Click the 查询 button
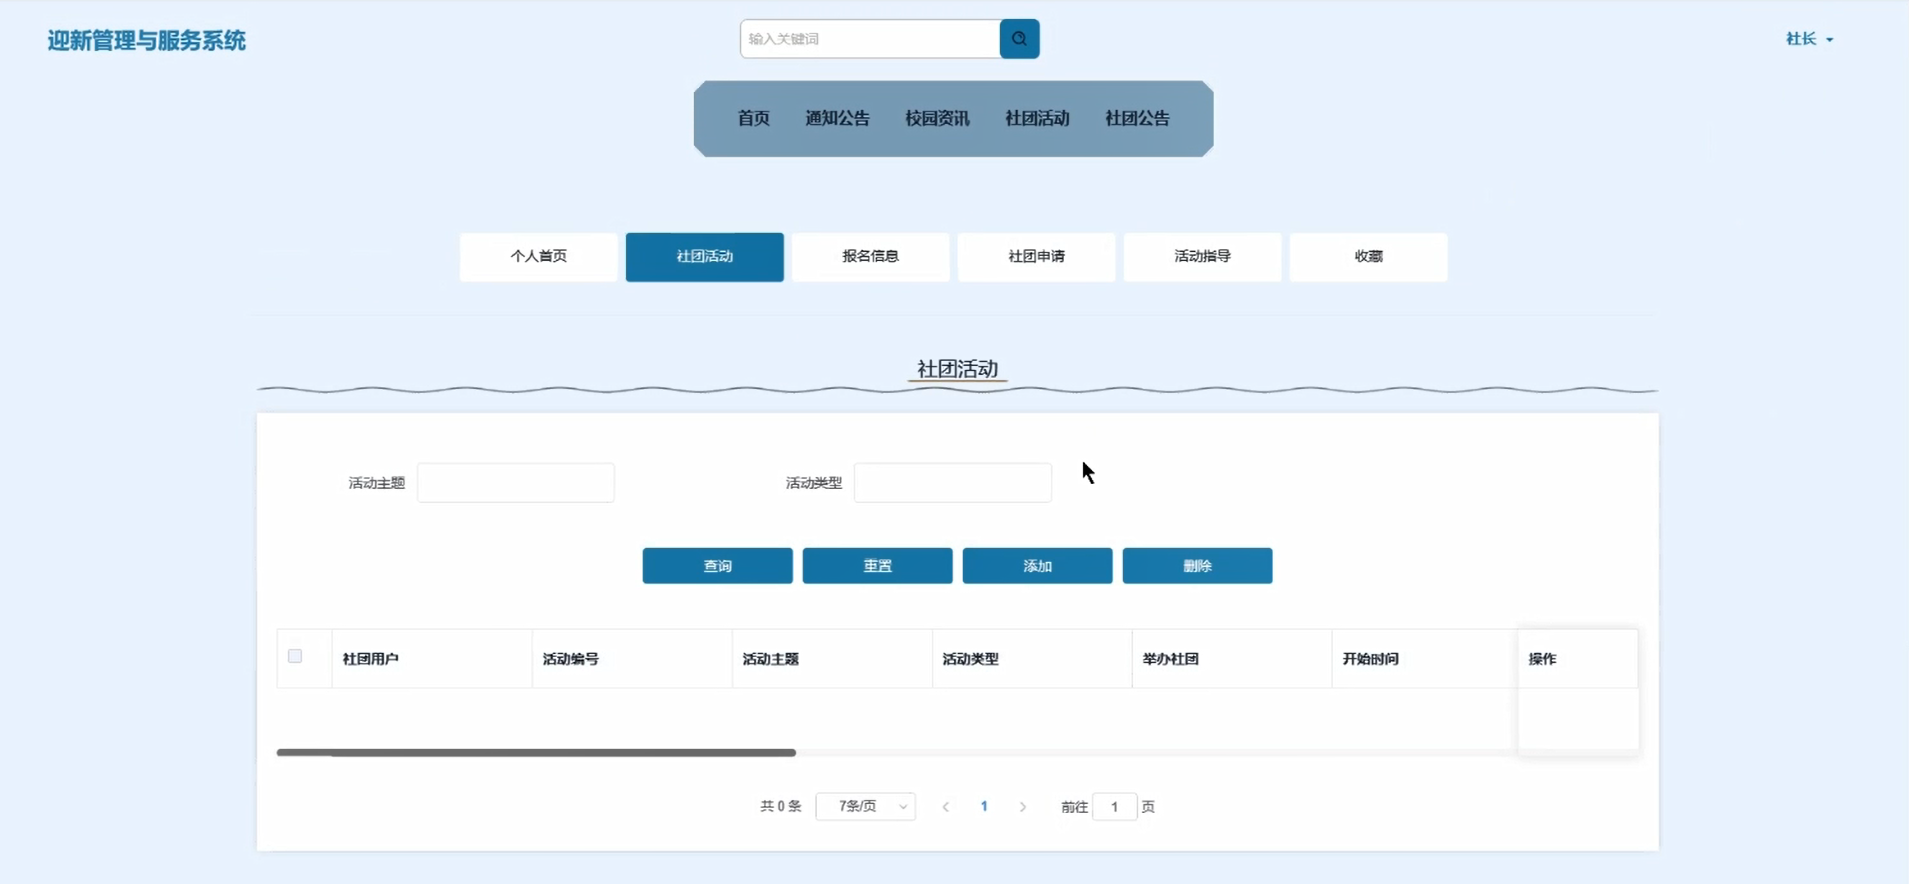Screen dimensions: 1909x884 pyautogui.click(x=717, y=566)
